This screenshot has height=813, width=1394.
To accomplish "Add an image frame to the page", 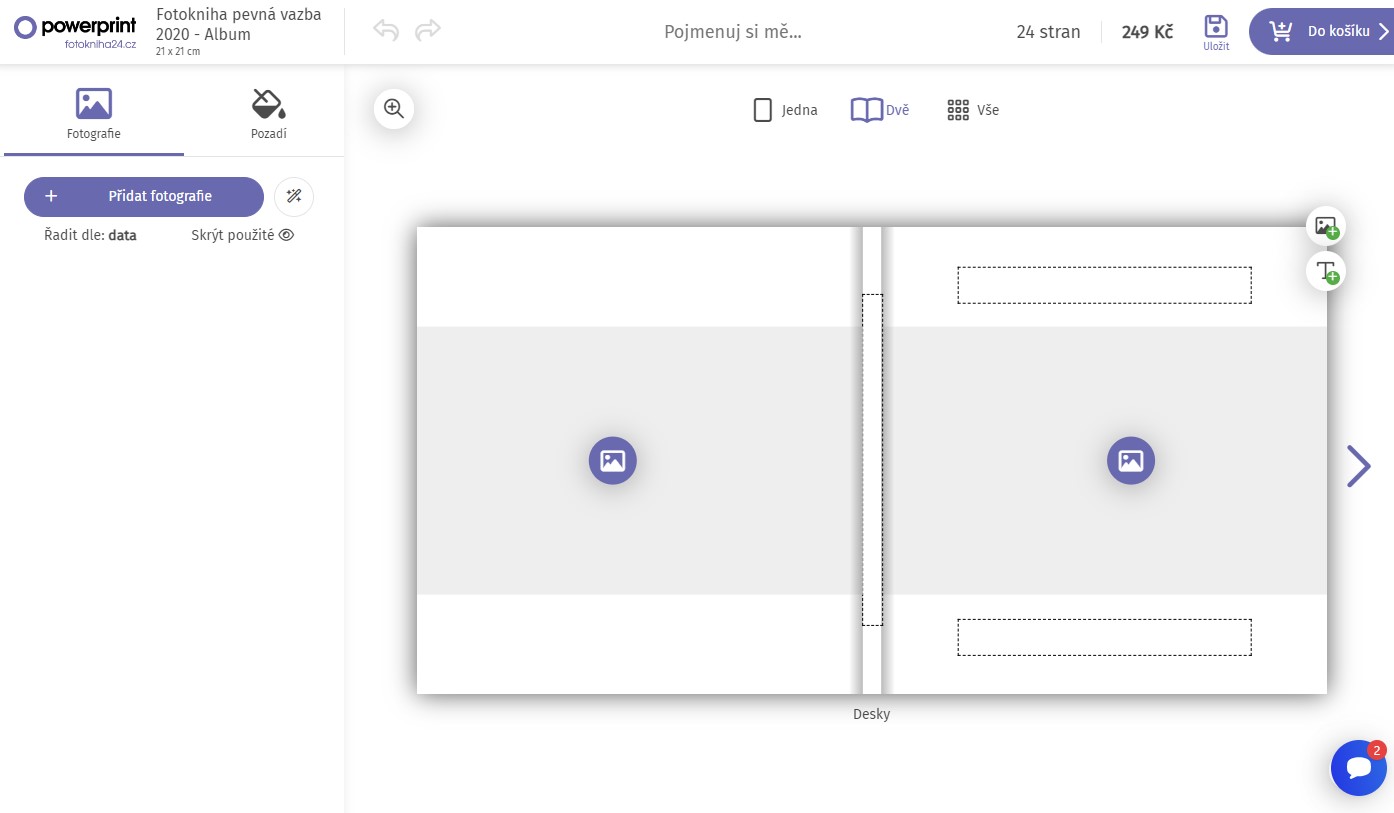I will click(1326, 226).
